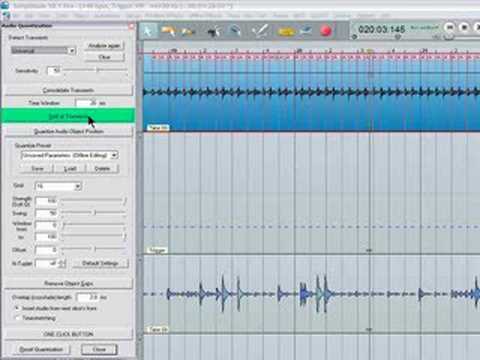Click the Strength slider handle

pyautogui.click(x=125, y=201)
